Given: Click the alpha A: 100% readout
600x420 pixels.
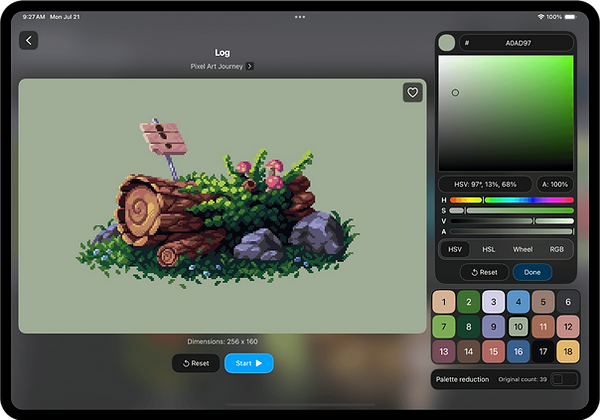Looking at the screenshot, I should click(x=555, y=184).
